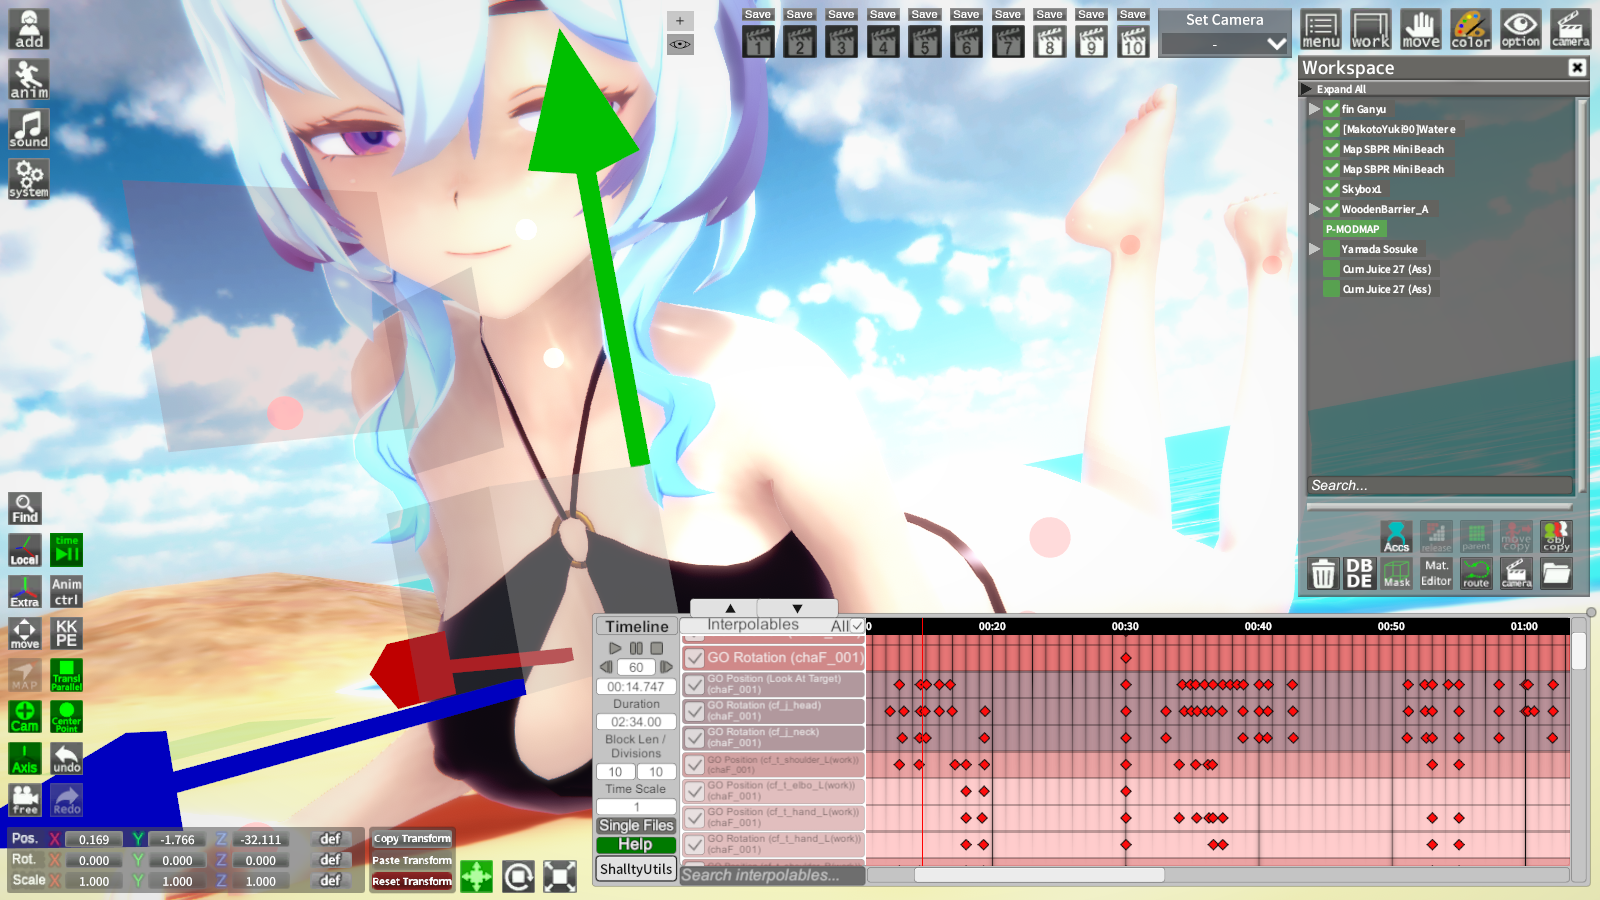Toggle the All interpolables checkbox
Screen dimensions: 1600x900
[857, 626]
